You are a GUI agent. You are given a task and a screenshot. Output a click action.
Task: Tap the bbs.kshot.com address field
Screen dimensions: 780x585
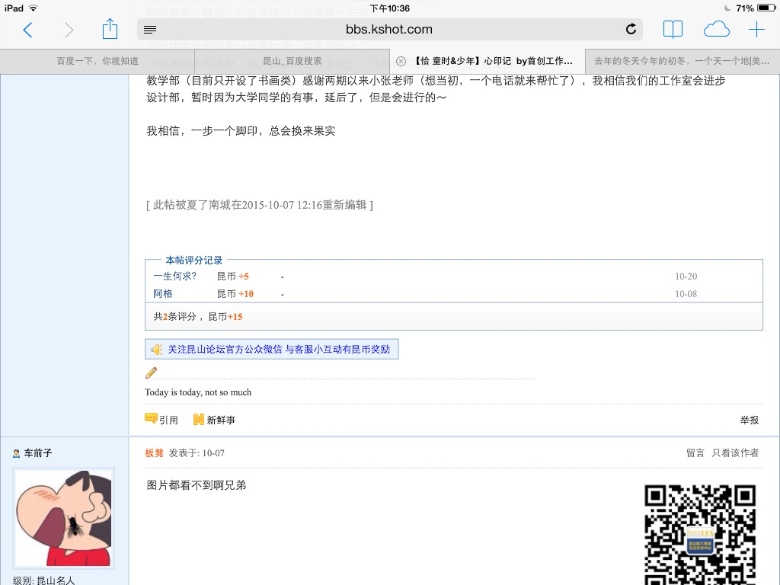coord(390,30)
